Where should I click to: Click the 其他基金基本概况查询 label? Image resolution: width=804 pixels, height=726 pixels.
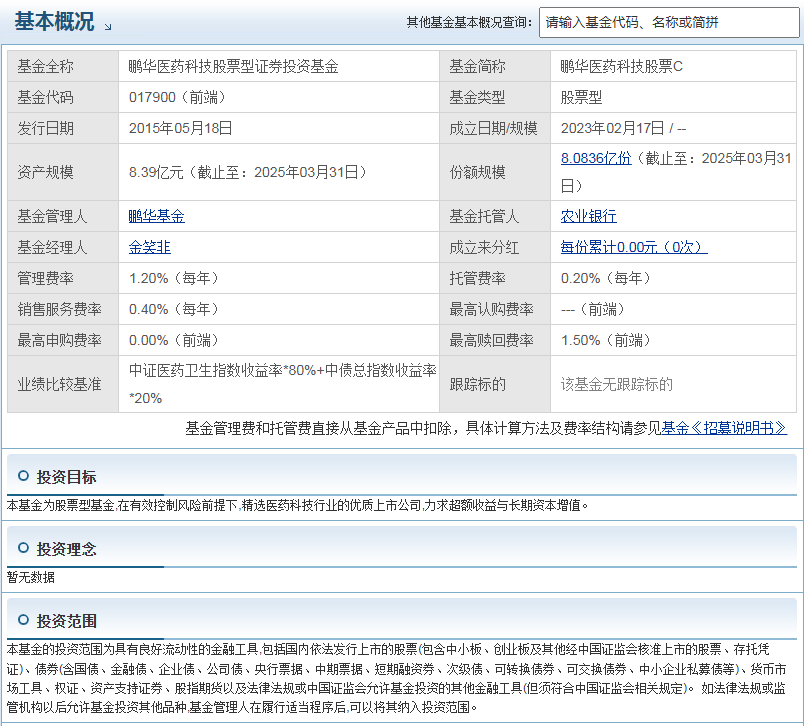pos(470,23)
